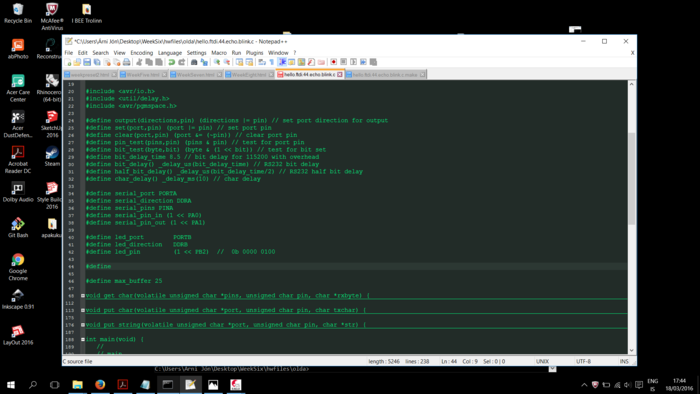Open the Language menu
This screenshot has height=394, width=700.
point(170,53)
